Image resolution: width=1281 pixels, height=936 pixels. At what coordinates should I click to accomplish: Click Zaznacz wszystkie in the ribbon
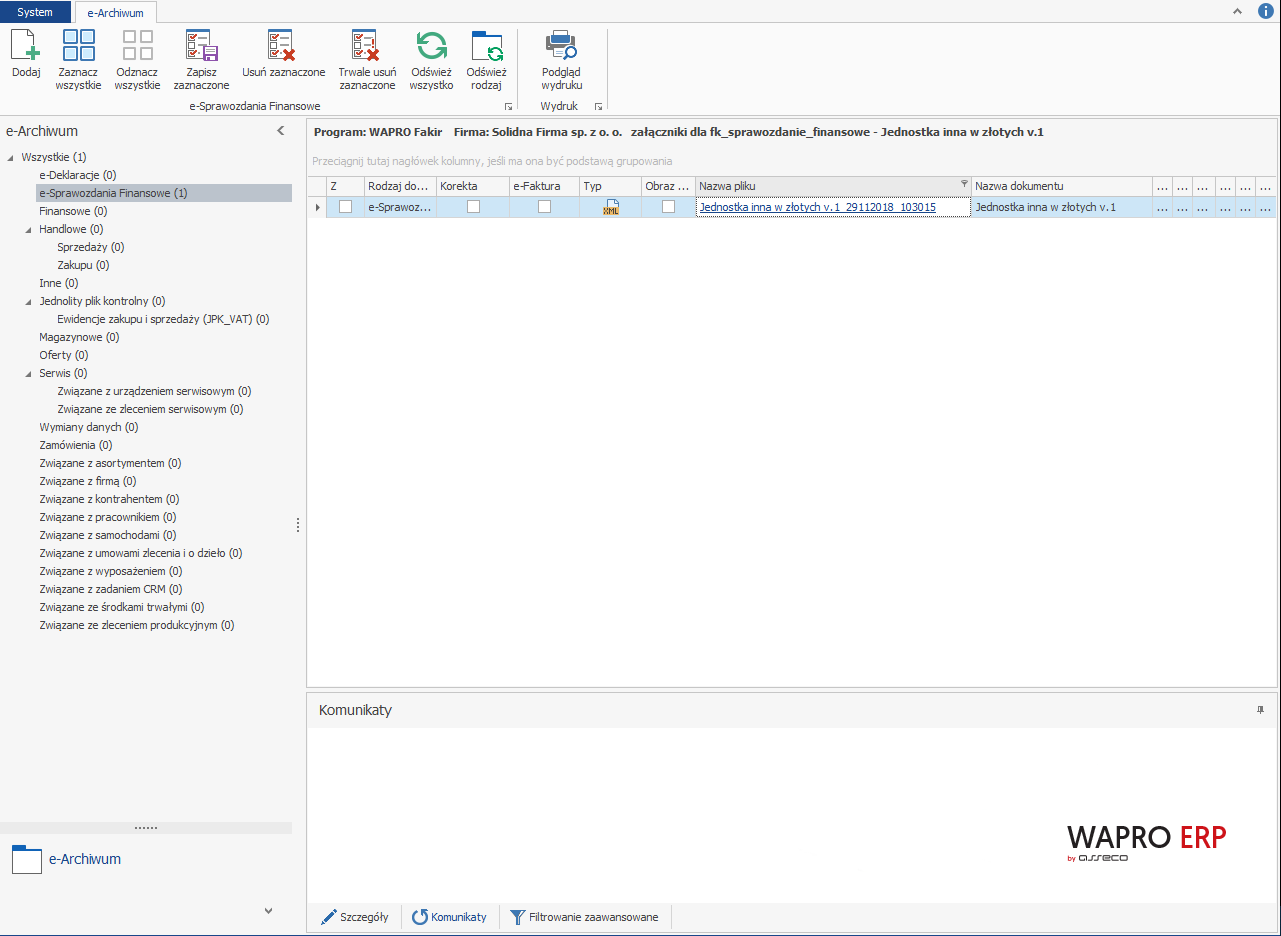click(79, 61)
